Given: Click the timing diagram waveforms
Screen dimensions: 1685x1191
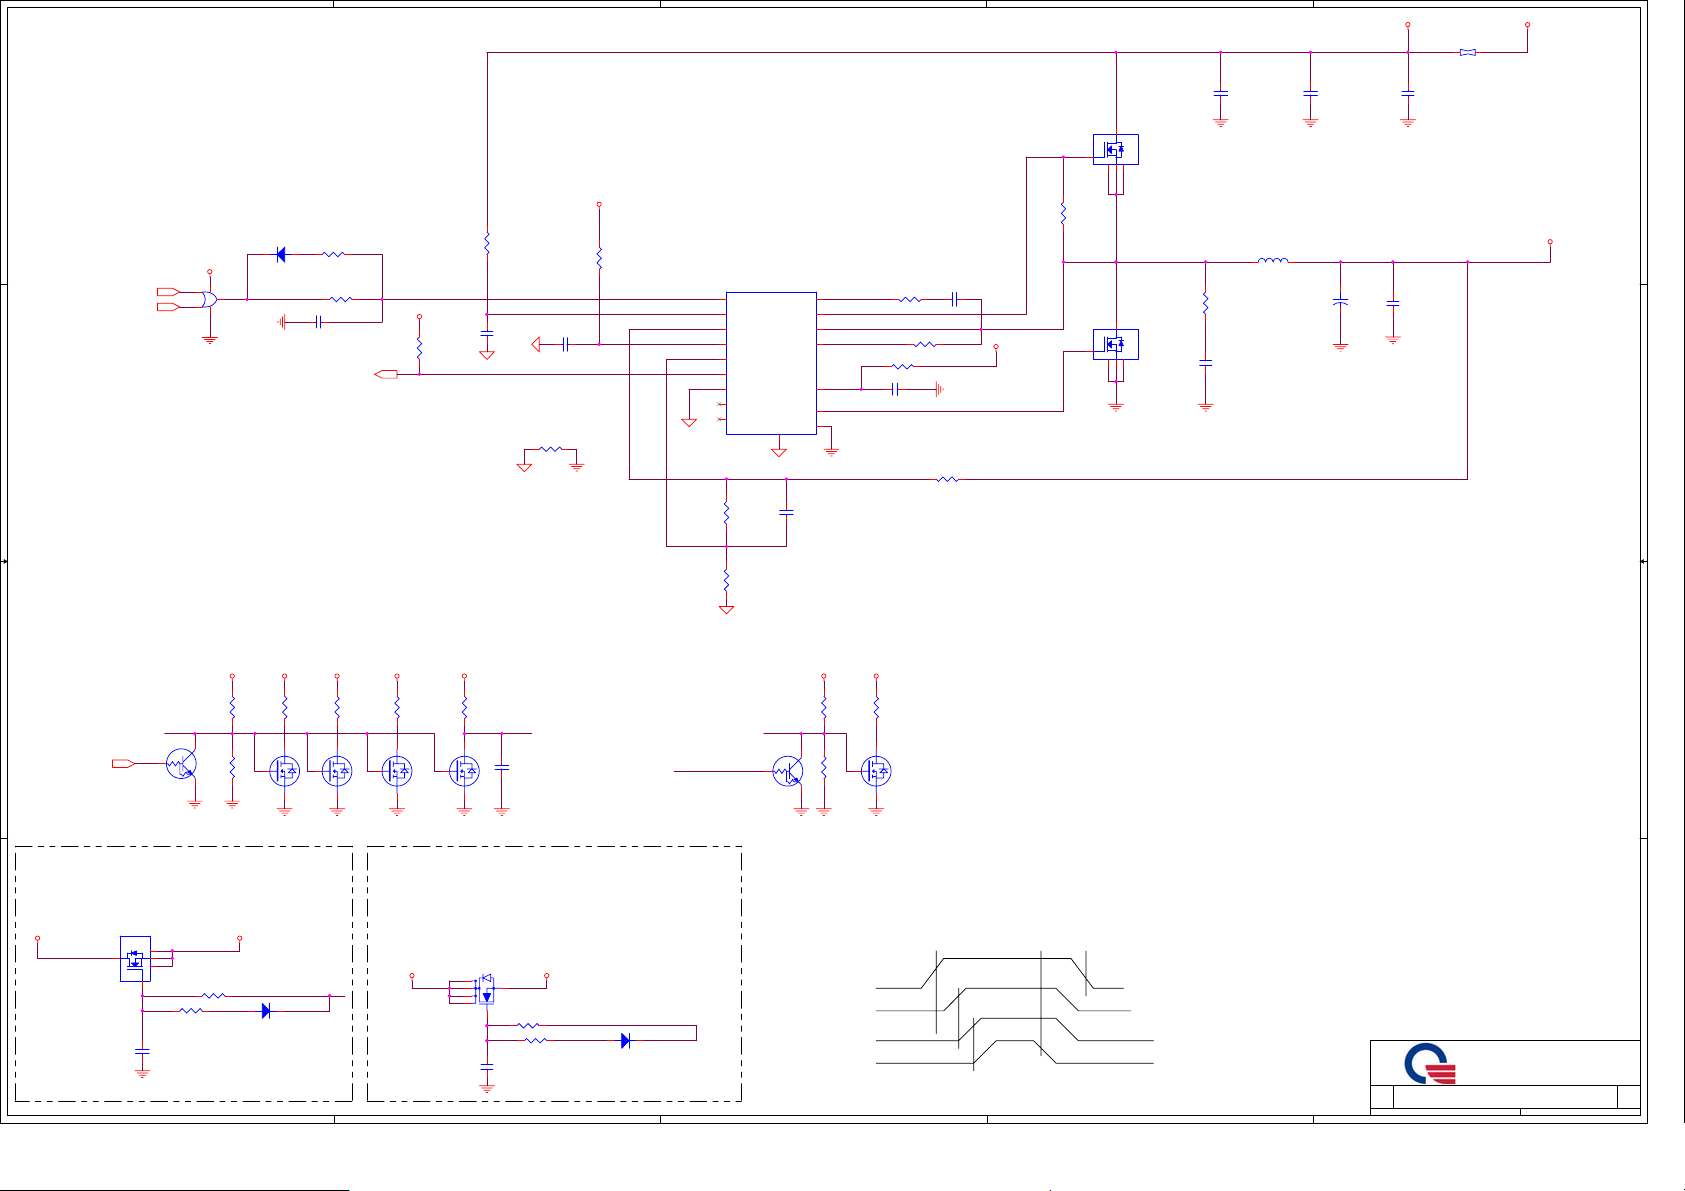Looking at the screenshot, I should 1014,1011.
